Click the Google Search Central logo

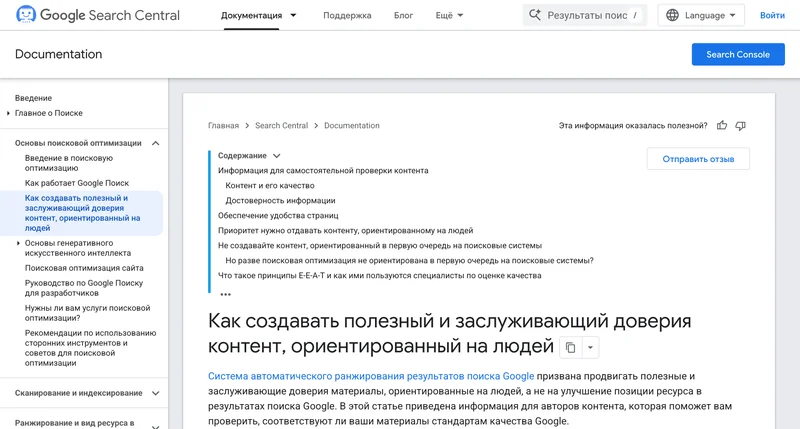point(97,15)
